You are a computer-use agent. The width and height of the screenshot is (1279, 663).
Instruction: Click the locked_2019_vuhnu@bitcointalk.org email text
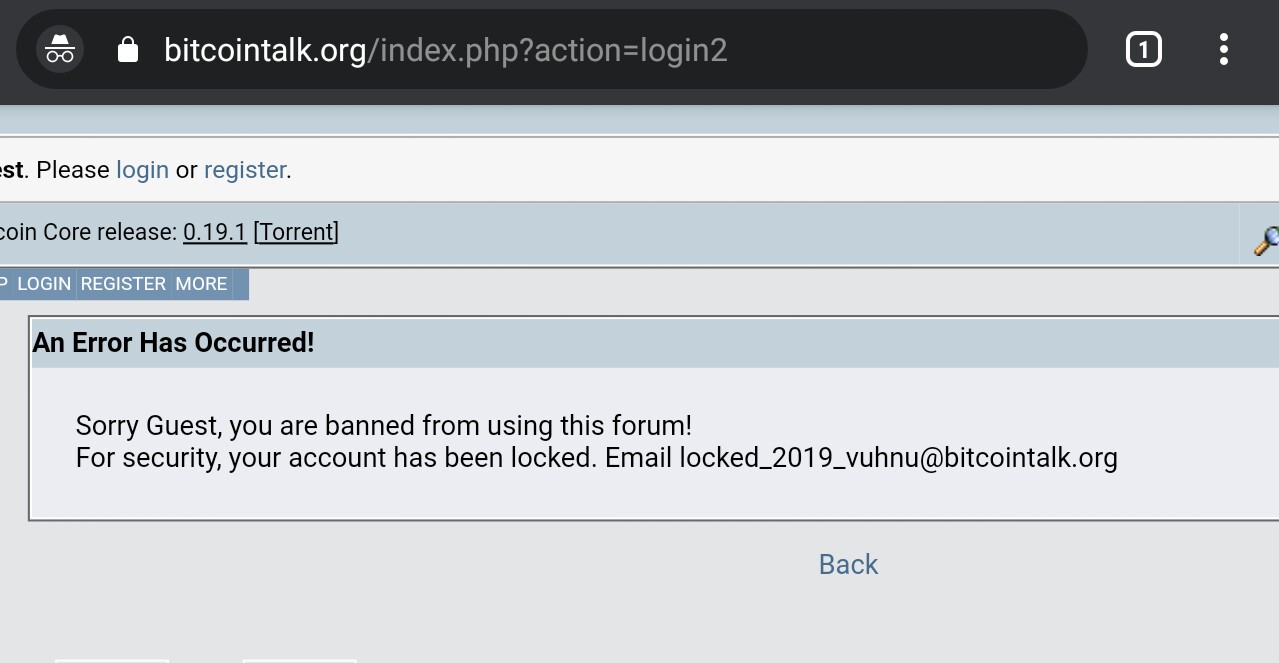coord(898,458)
